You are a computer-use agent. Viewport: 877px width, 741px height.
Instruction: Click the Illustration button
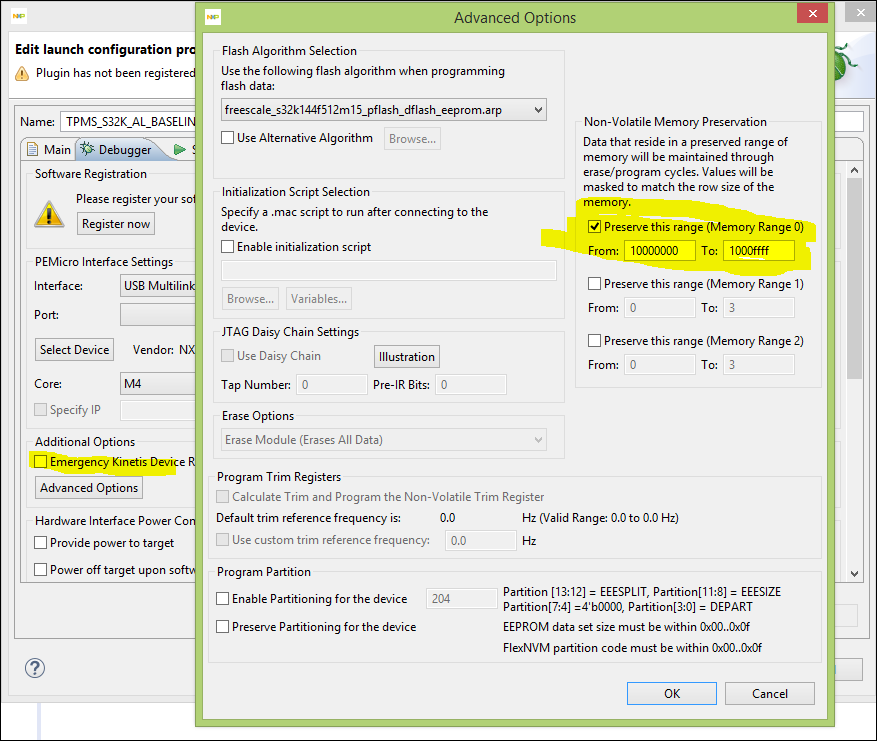407,356
